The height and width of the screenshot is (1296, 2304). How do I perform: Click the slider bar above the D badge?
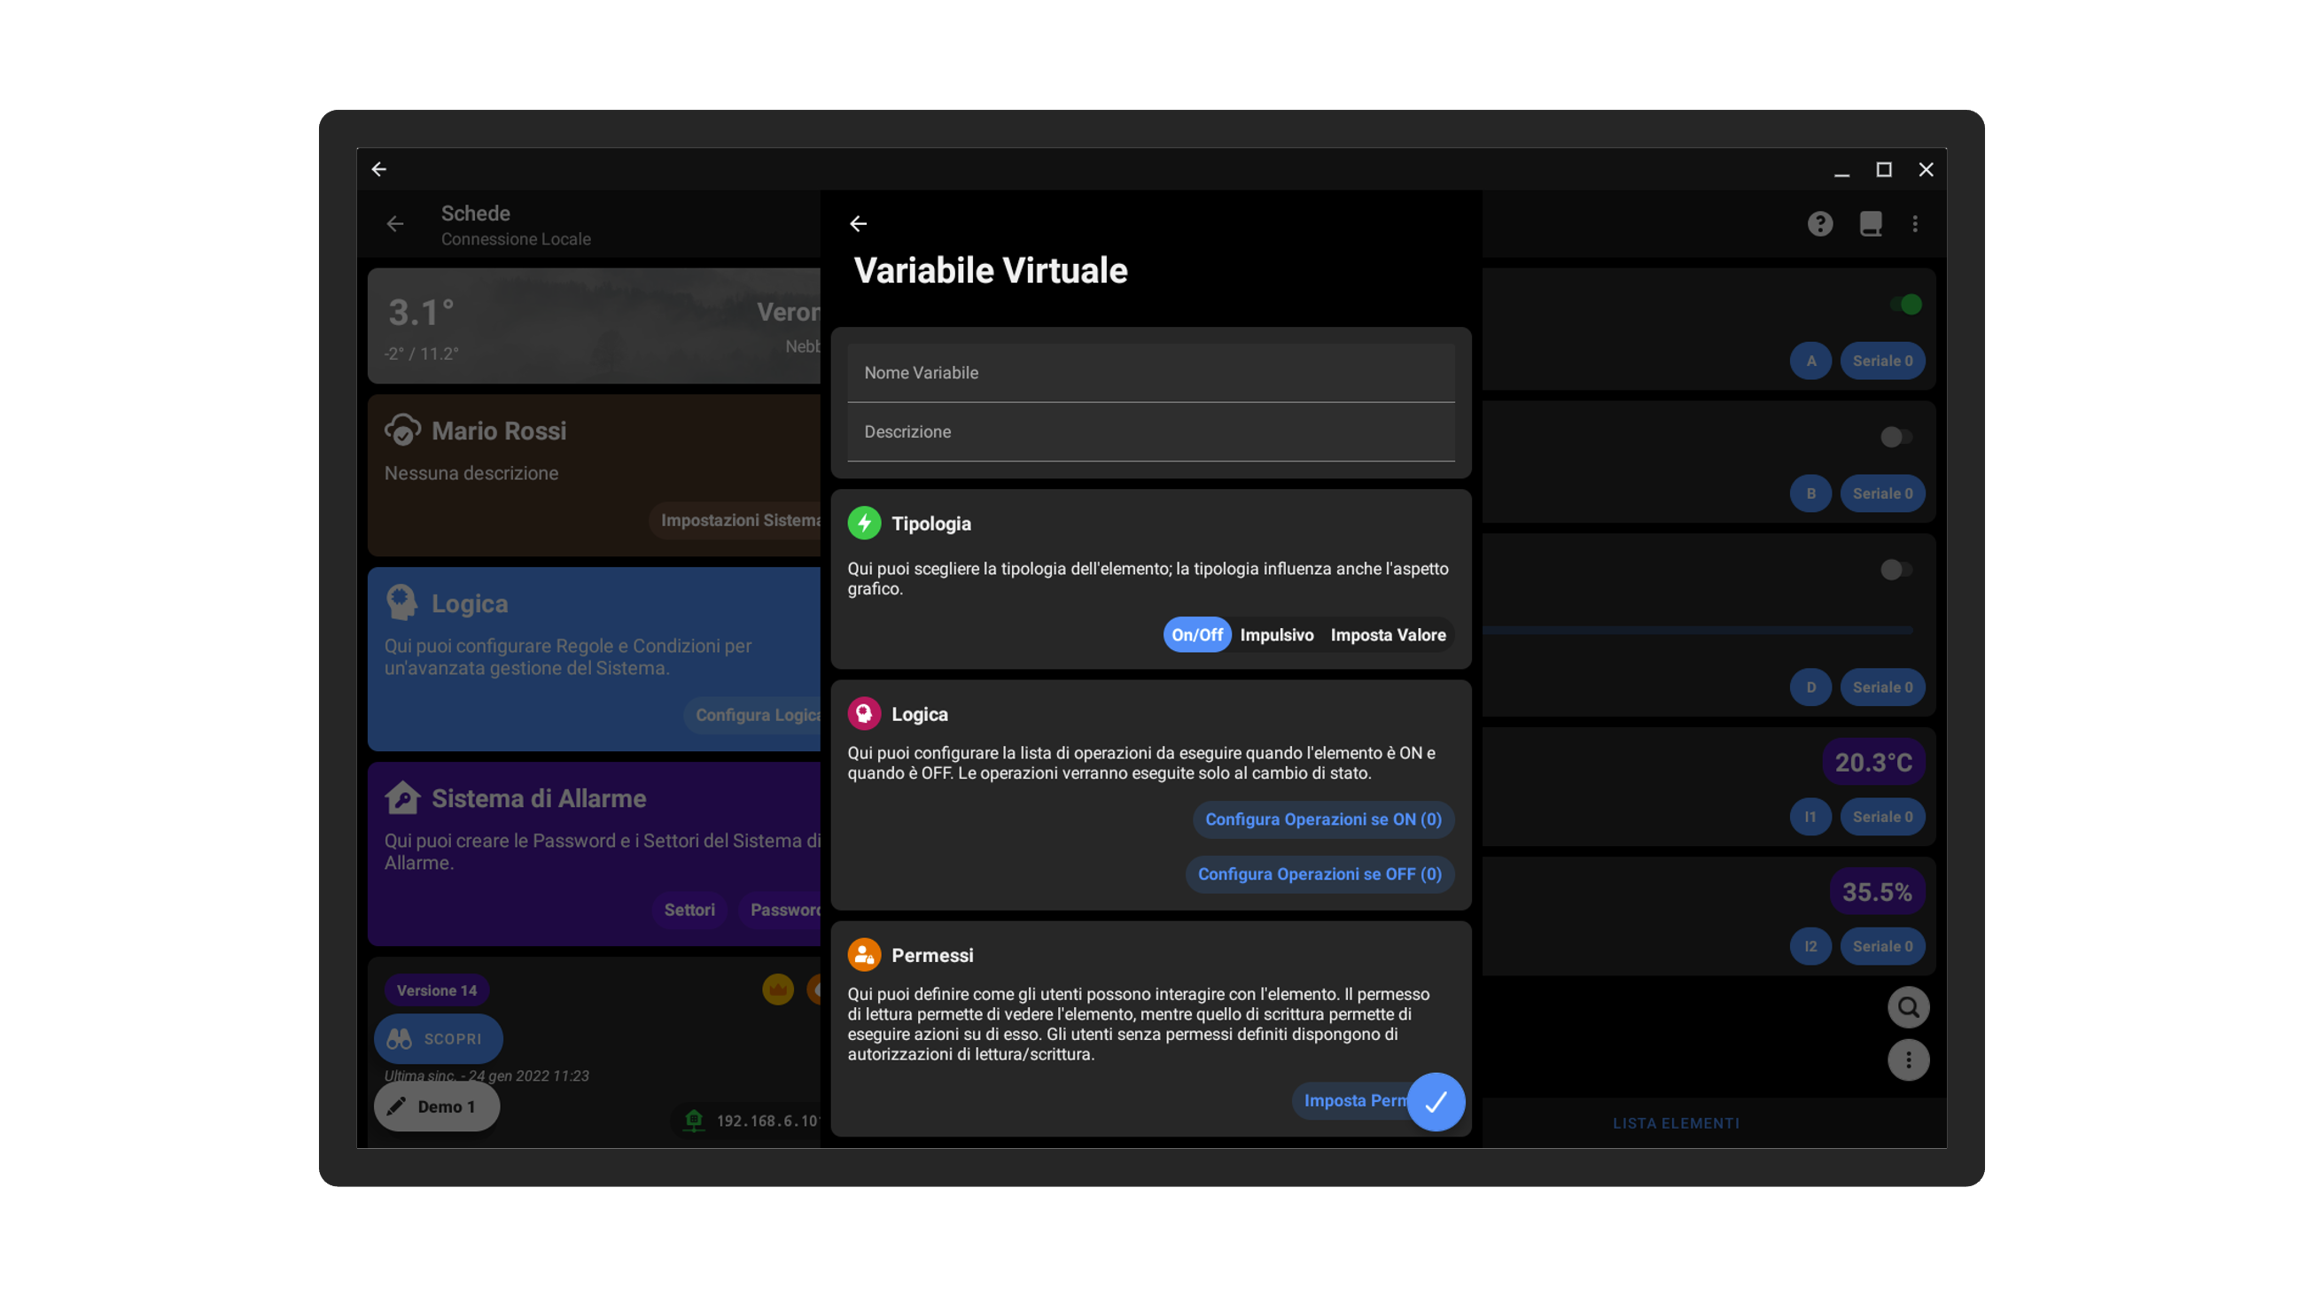(1697, 630)
